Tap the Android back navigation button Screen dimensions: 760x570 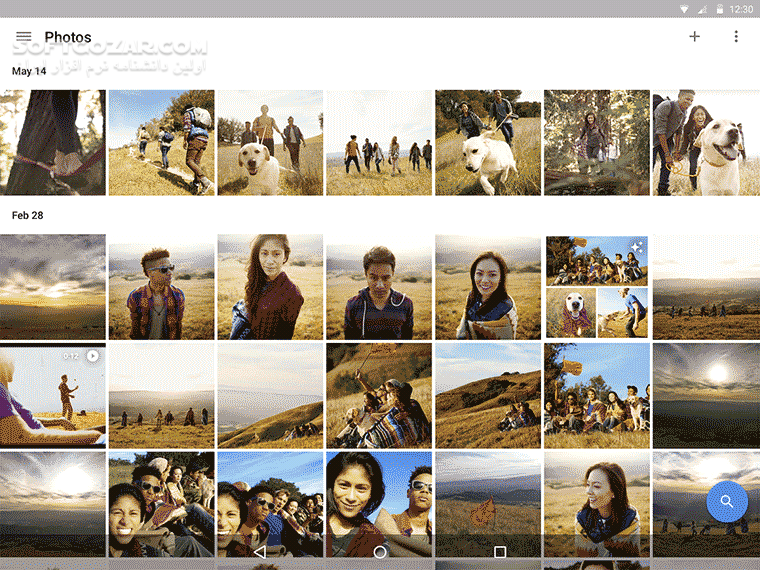[x=260, y=552]
